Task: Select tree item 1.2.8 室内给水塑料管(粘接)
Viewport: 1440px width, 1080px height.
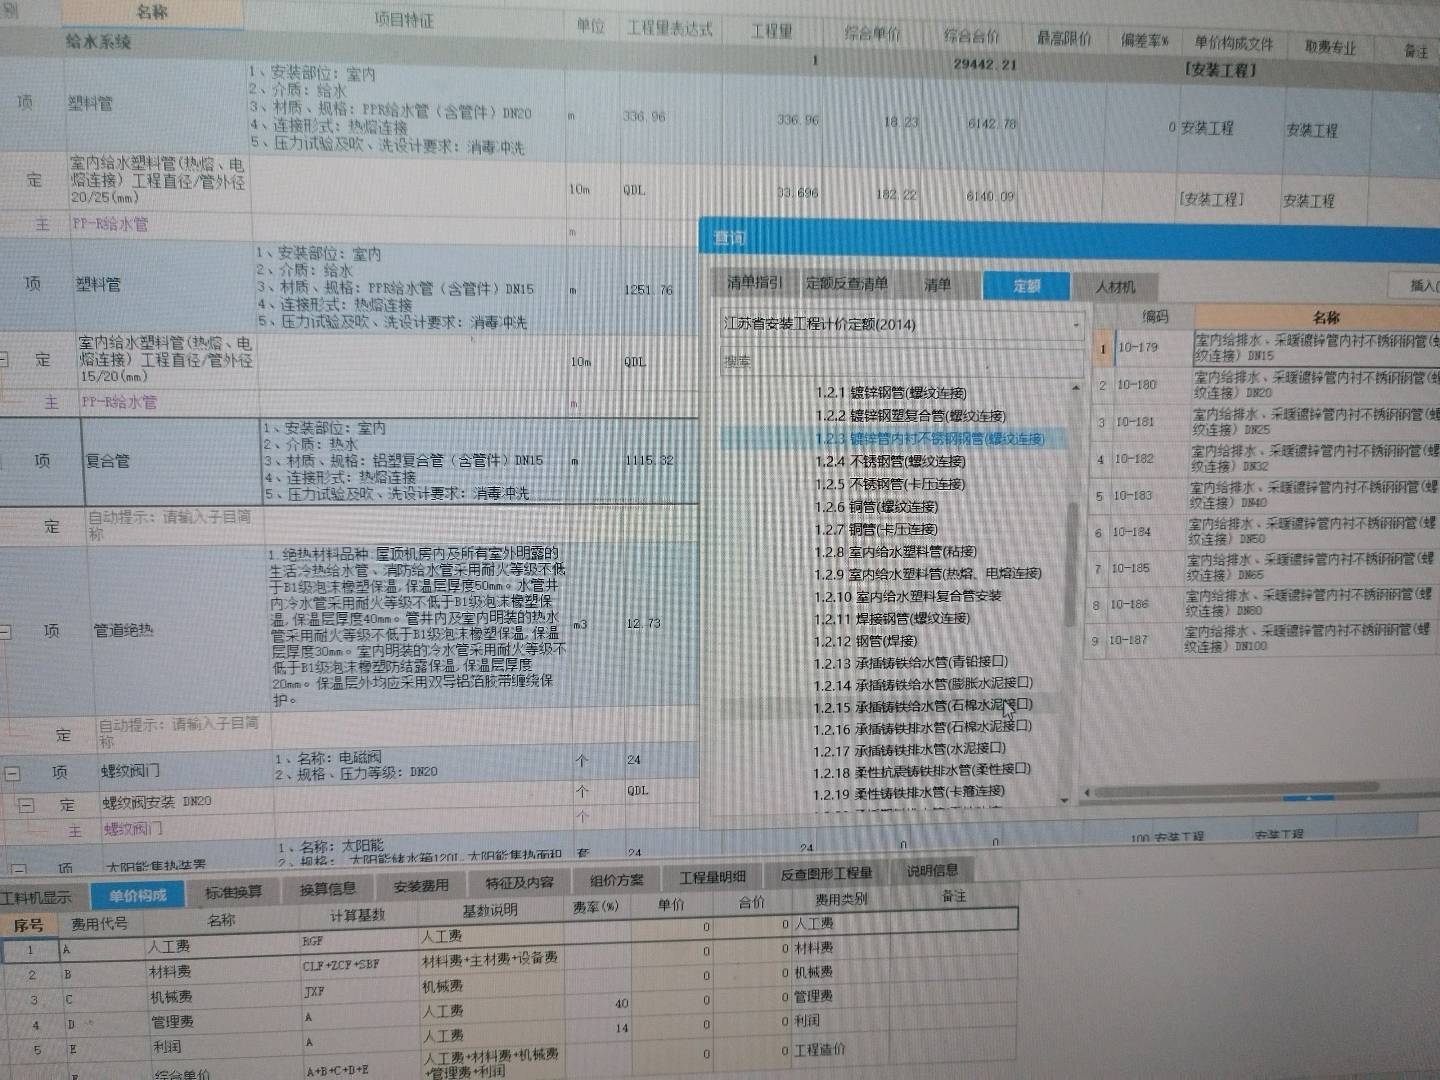Action: pyautogui.click(x=896, y=551)
